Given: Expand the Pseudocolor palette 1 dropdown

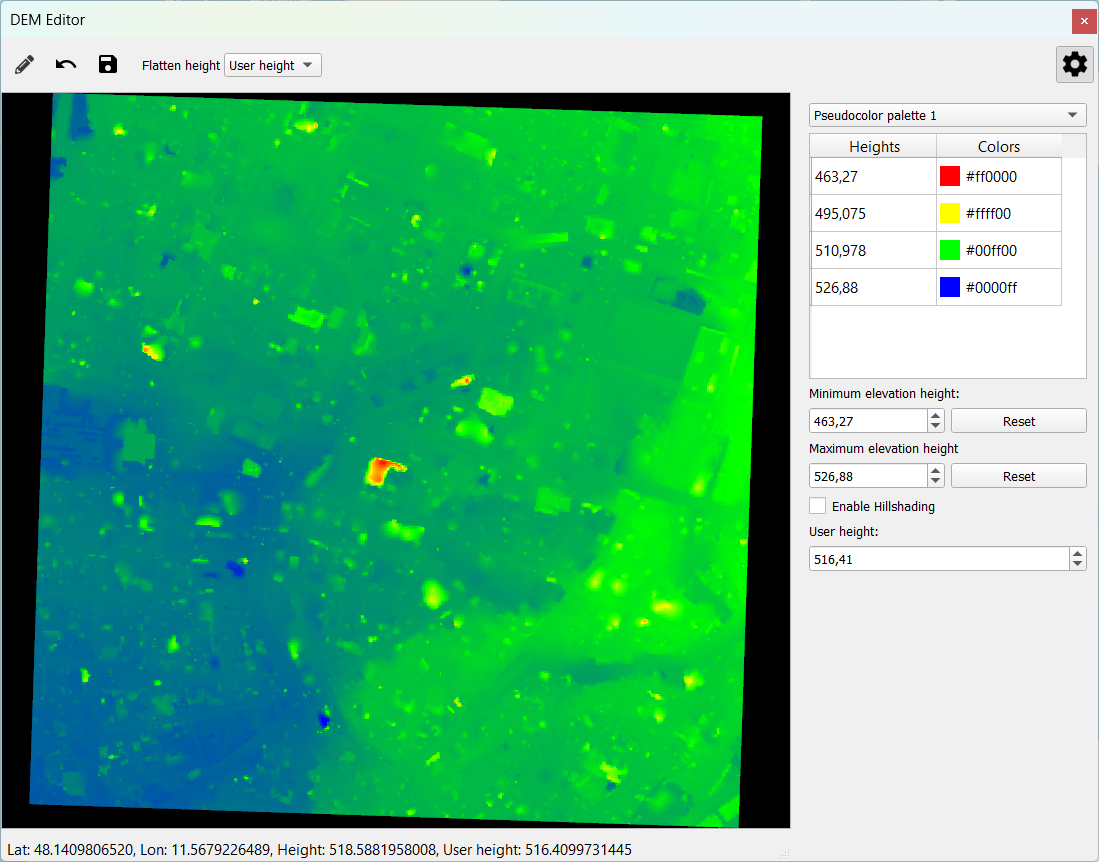Looking at the screenshot, I should 947,116.
